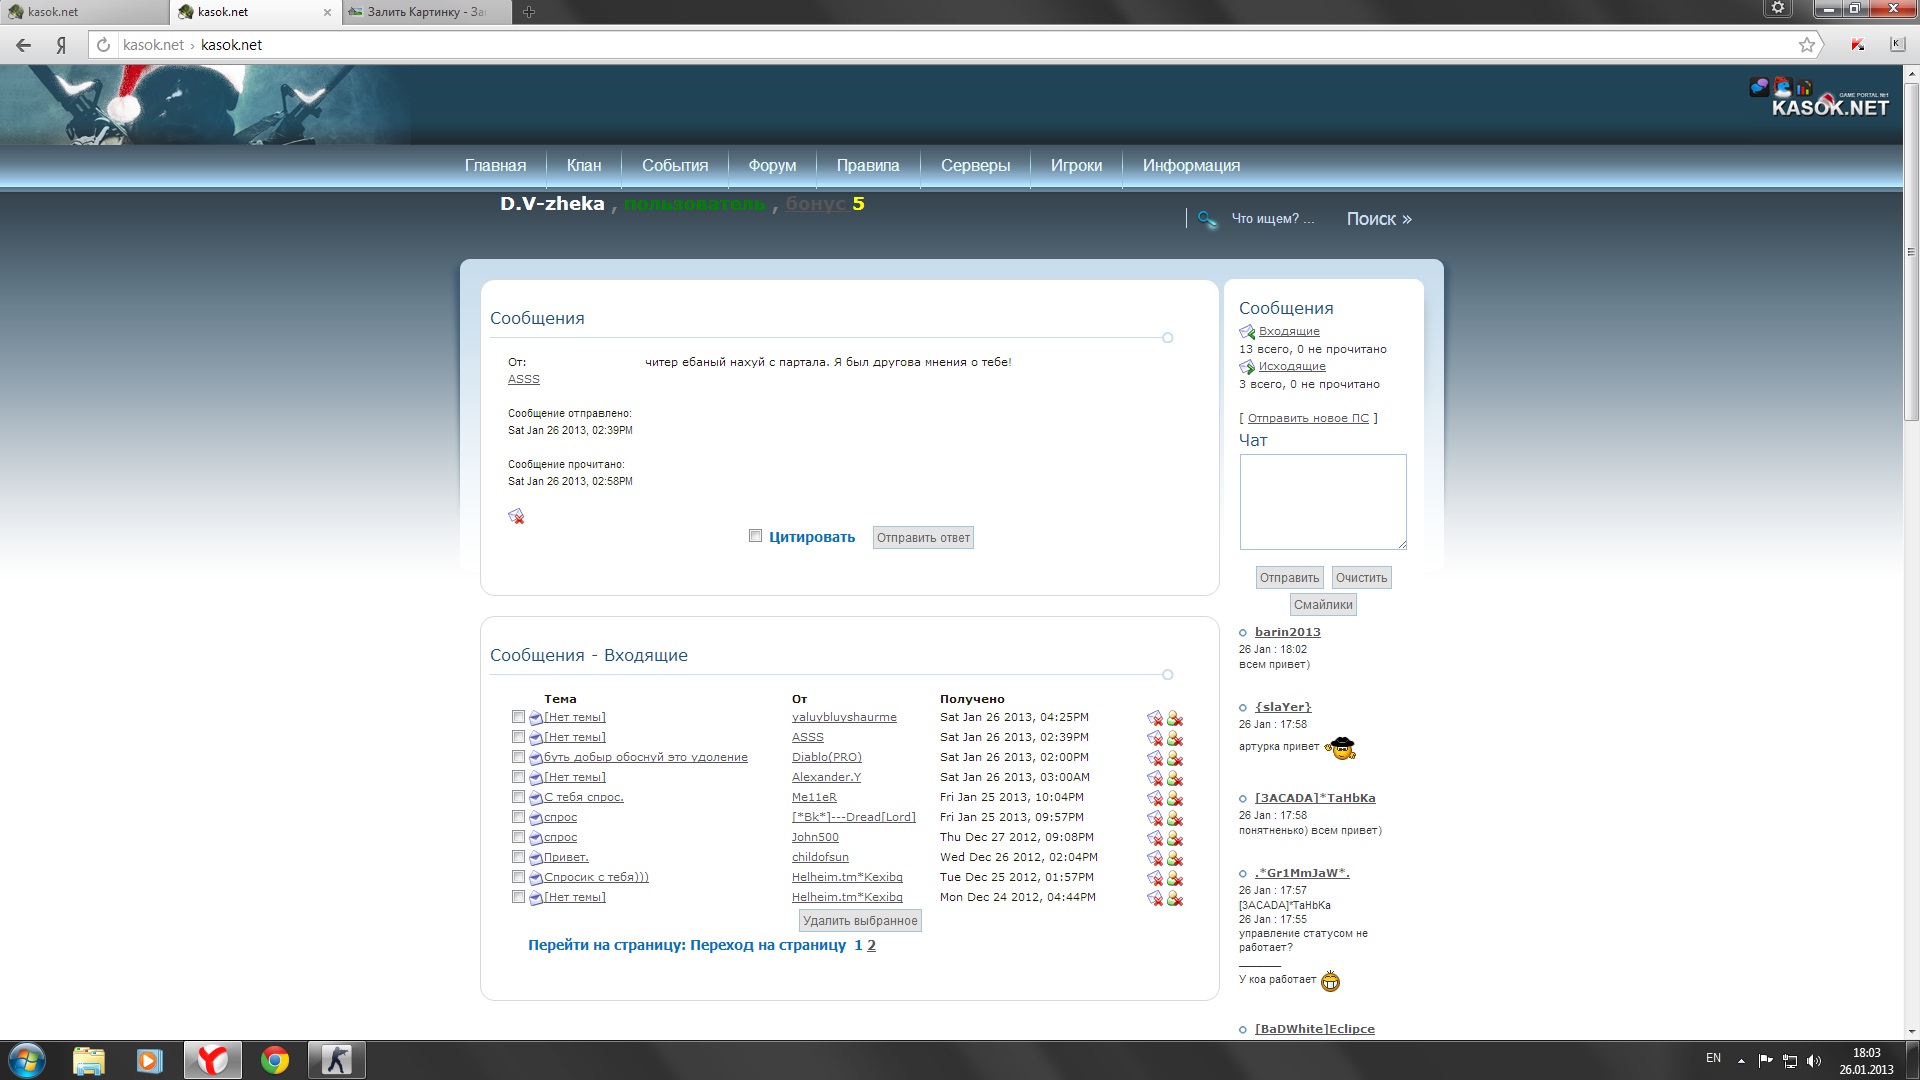Viewport: 1920px width, 1080px height.
Task: Open Google Chrome from the taskbar
Action: click(x=274, y=1060)
